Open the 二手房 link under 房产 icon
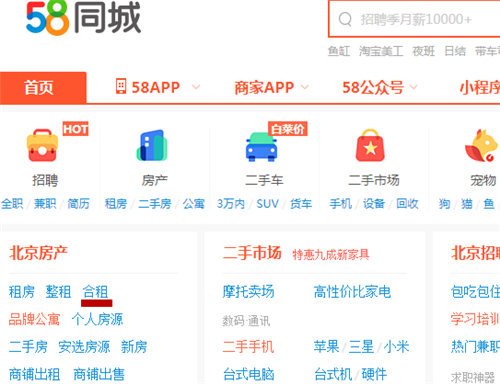 155,204
